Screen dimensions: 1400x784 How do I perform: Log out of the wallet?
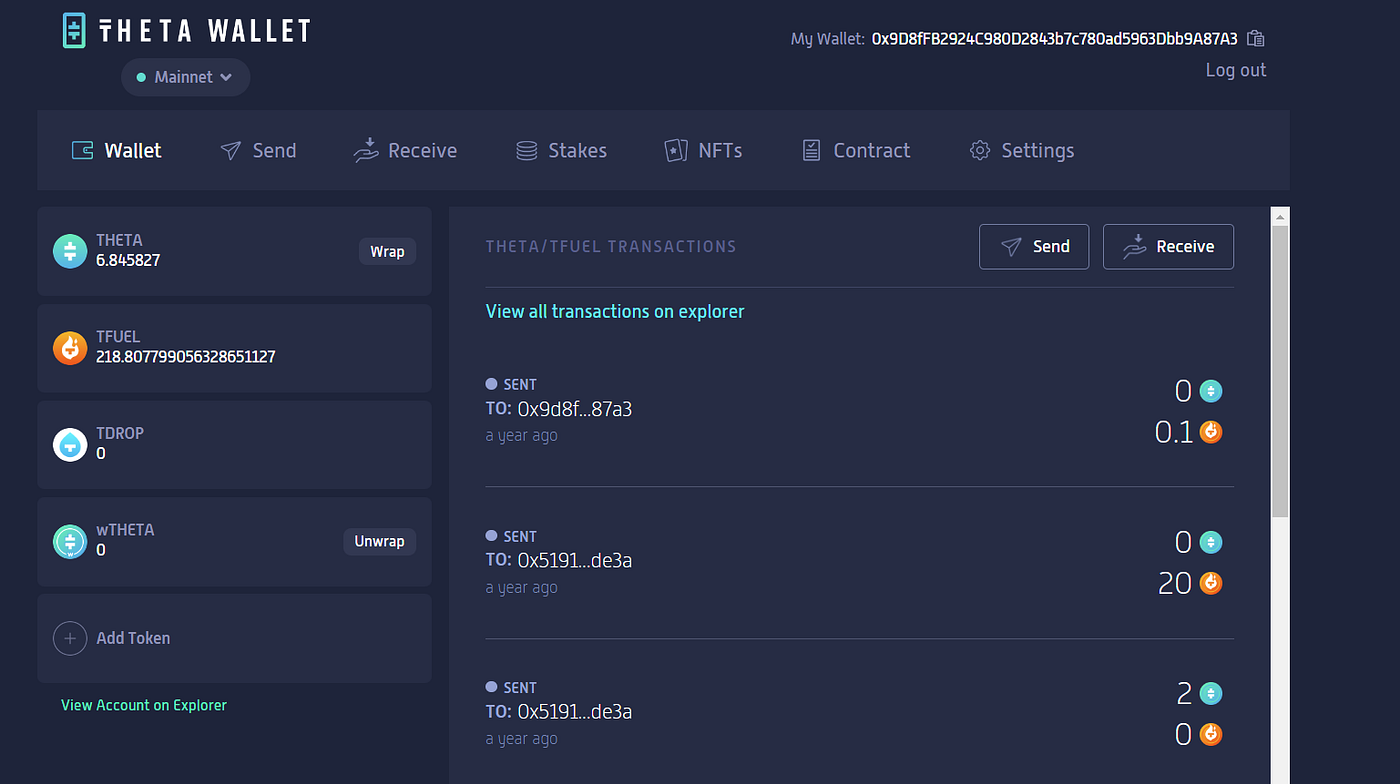click(1236, 70)
